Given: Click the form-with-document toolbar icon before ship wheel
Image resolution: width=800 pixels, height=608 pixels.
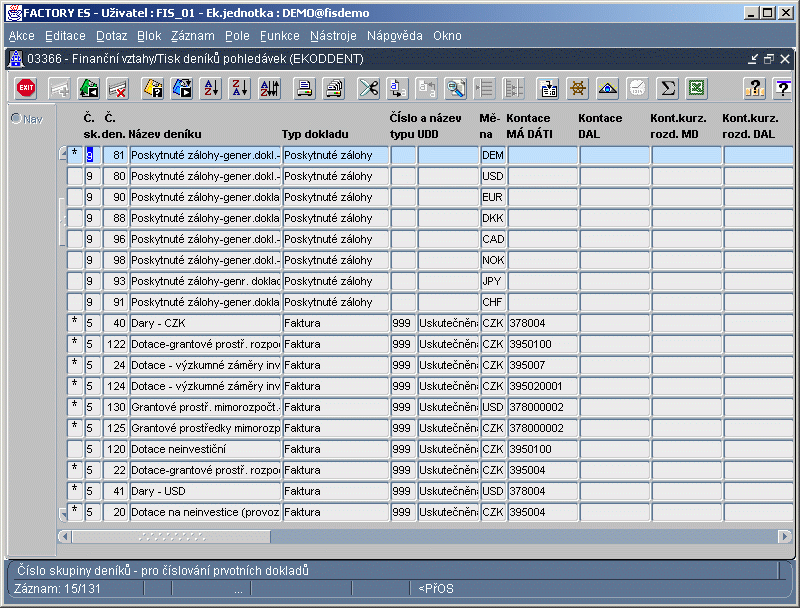Looking at the screenshot, I should point(548,88).
